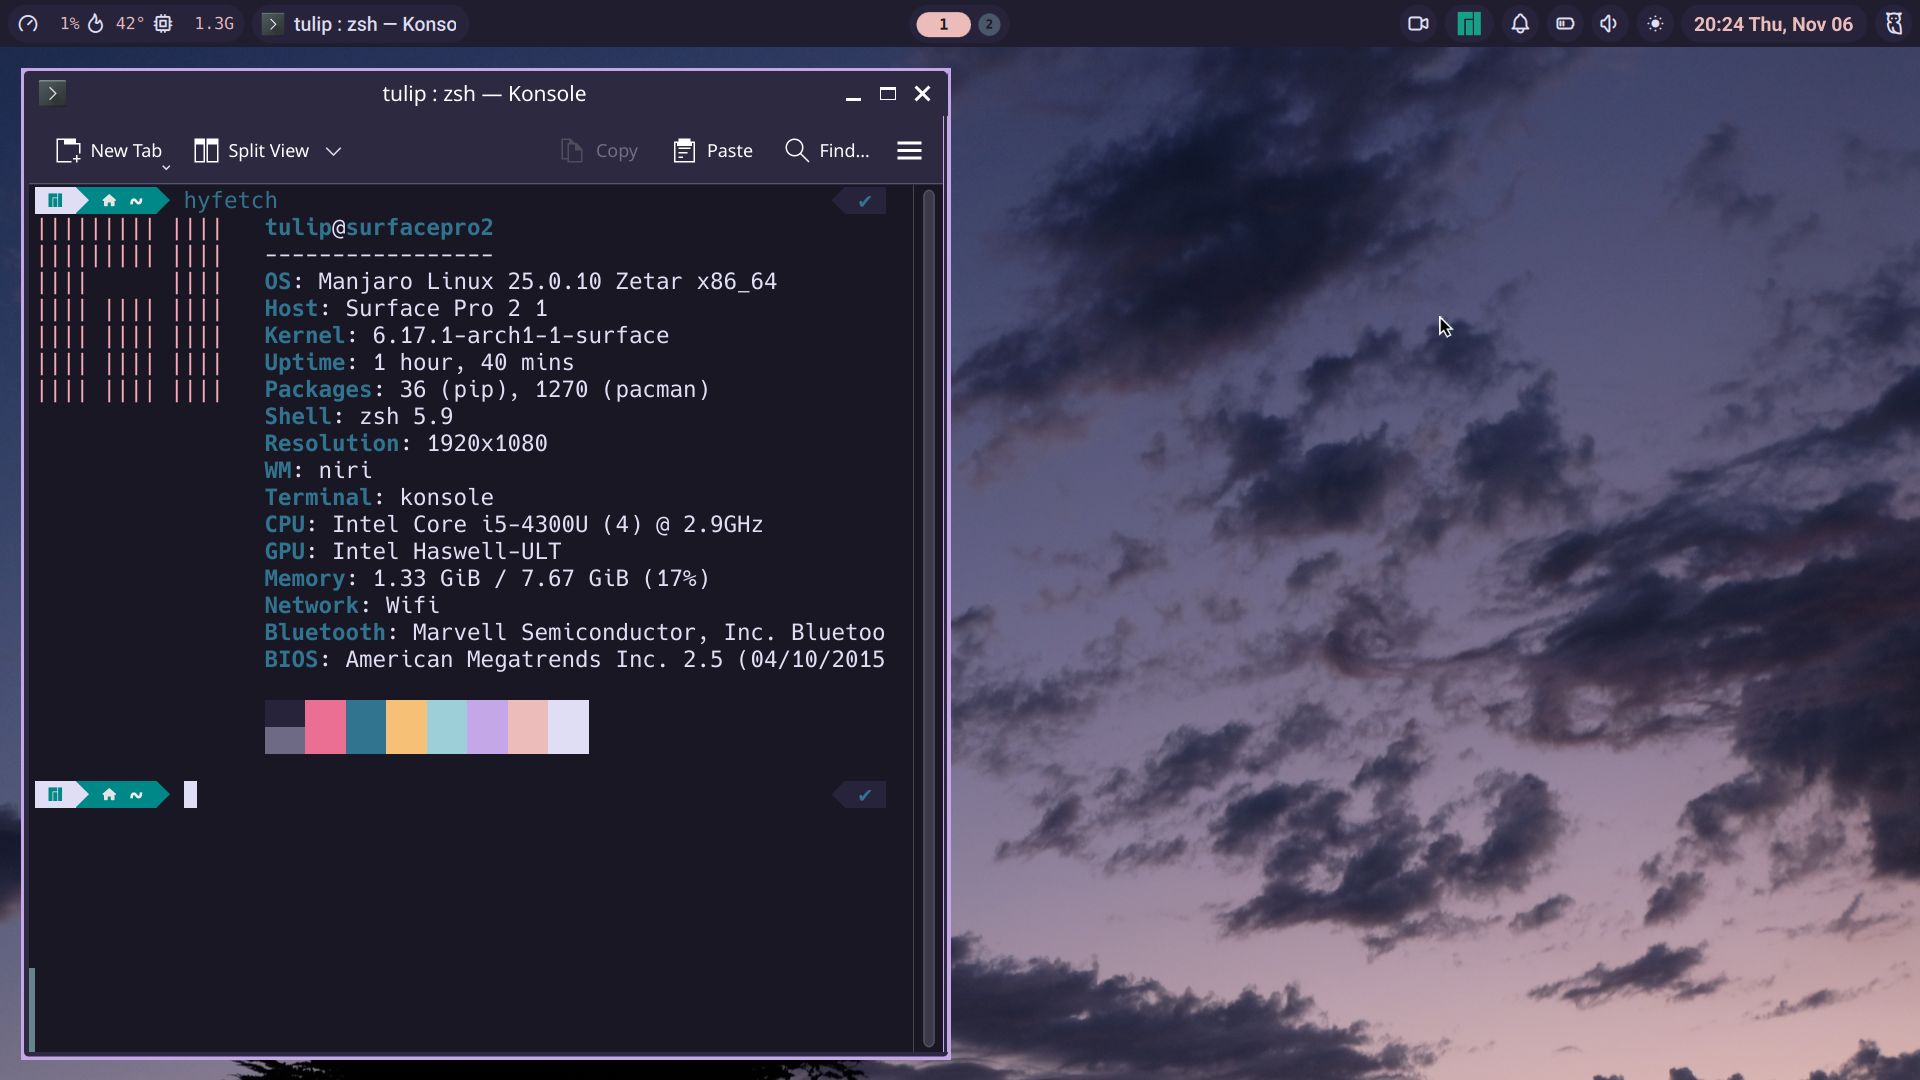
Task: Open volume control via the speaker icon
Action: pyautogui.click(x=1608, y=24)
